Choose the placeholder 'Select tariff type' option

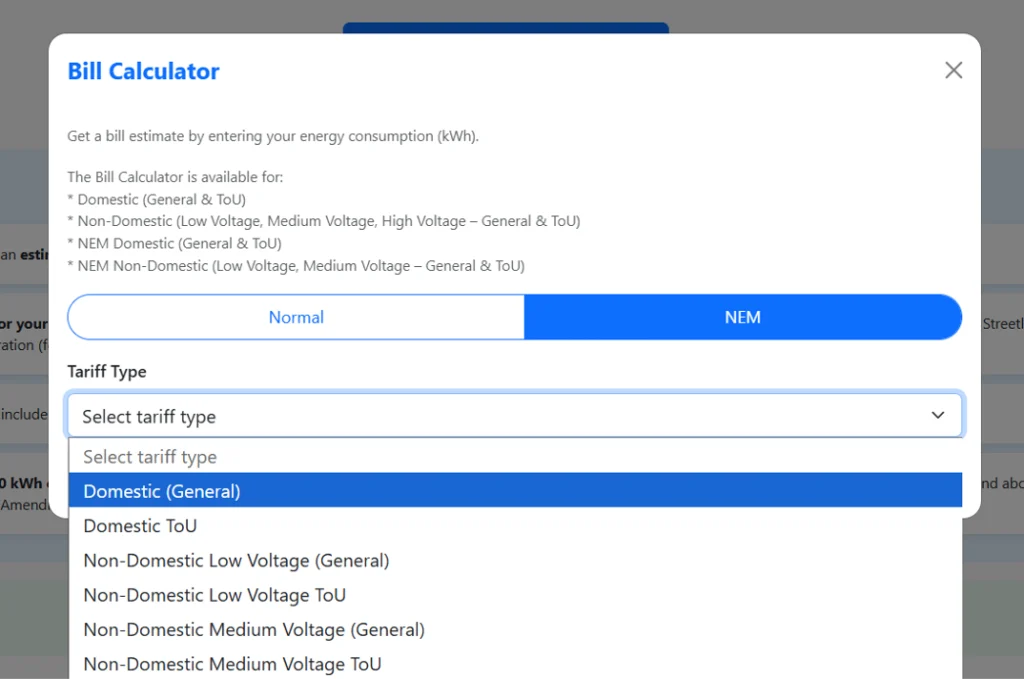click(150, 457)
